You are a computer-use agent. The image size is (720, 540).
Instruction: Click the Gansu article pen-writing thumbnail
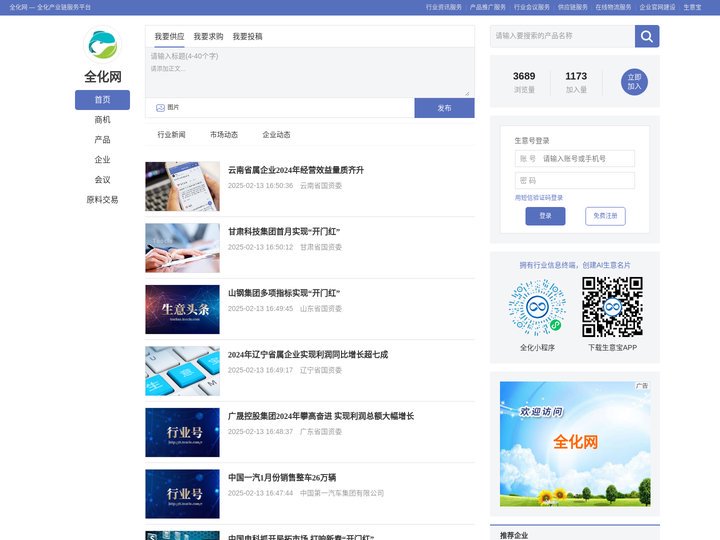tap(182, 248)
